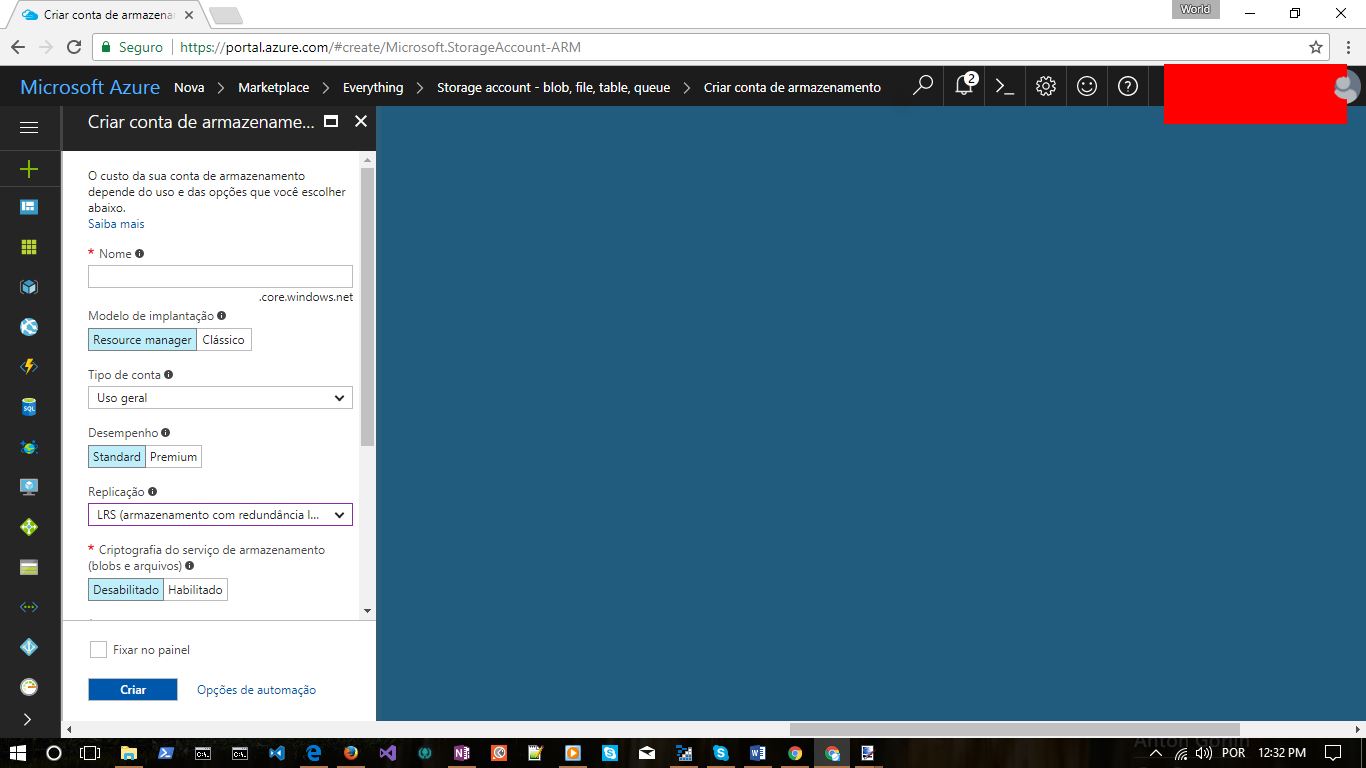The width and height of the screenshot is (1366, 768).
Task: Open App Services globe icon in sidebar
Action: [x=29, y=327]
